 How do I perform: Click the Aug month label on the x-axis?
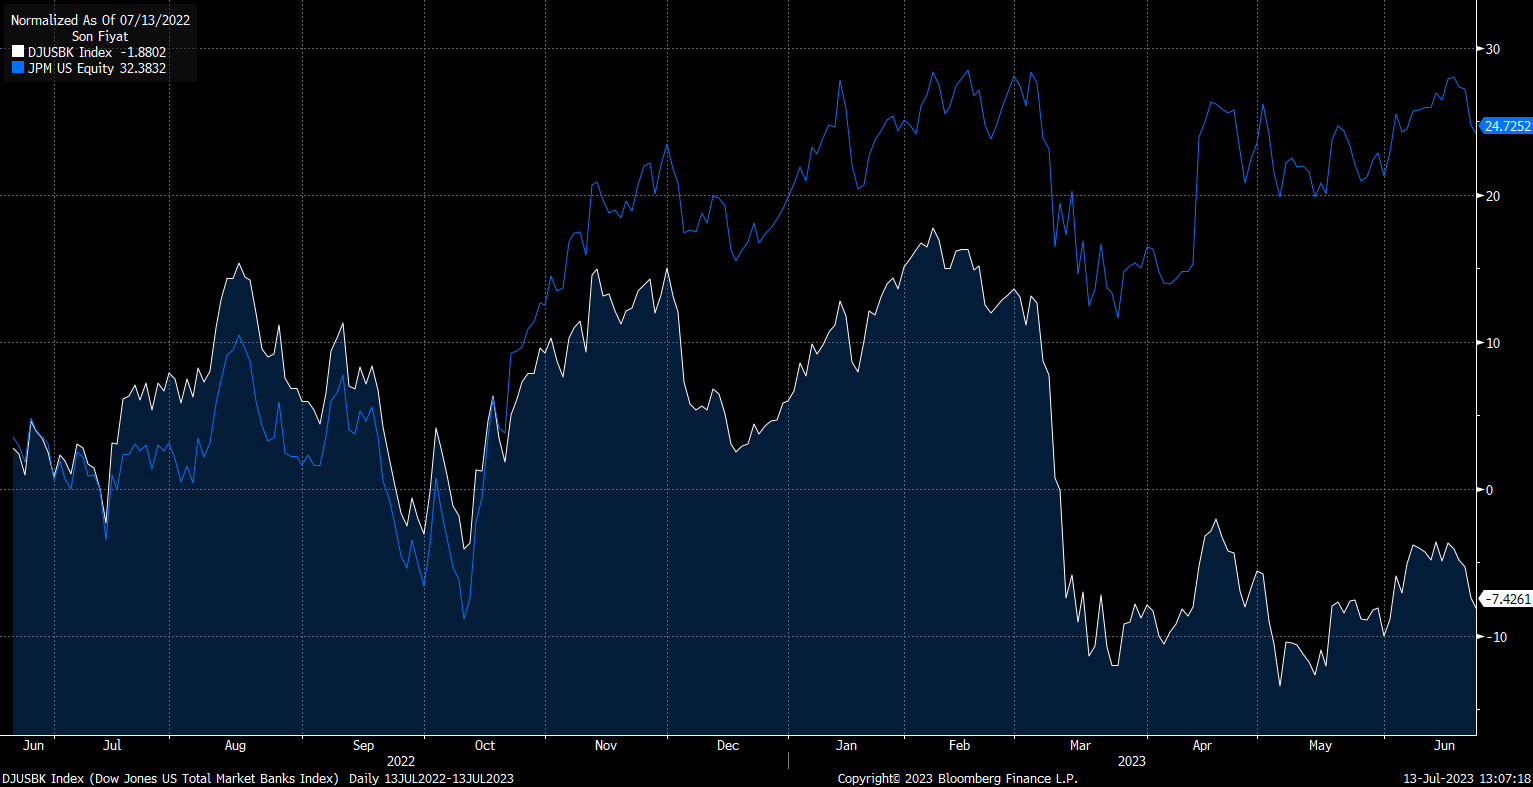[235, 745]
